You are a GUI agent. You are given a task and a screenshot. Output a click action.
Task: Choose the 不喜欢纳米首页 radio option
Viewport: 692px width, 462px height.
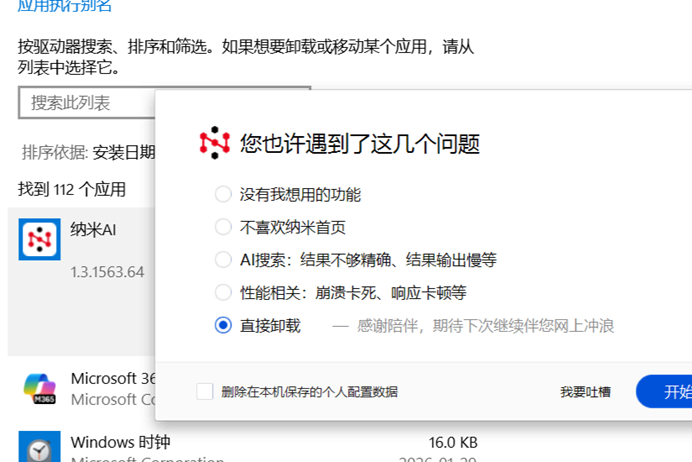[x=223, y=227]
